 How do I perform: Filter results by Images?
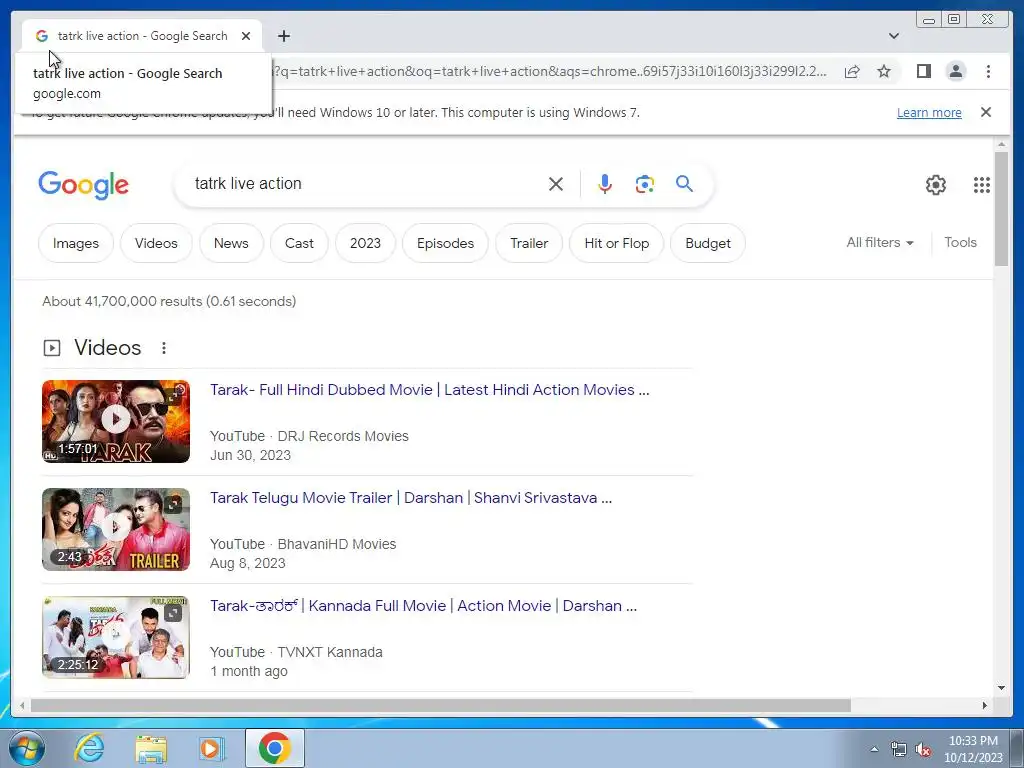[x=76, y=243]
